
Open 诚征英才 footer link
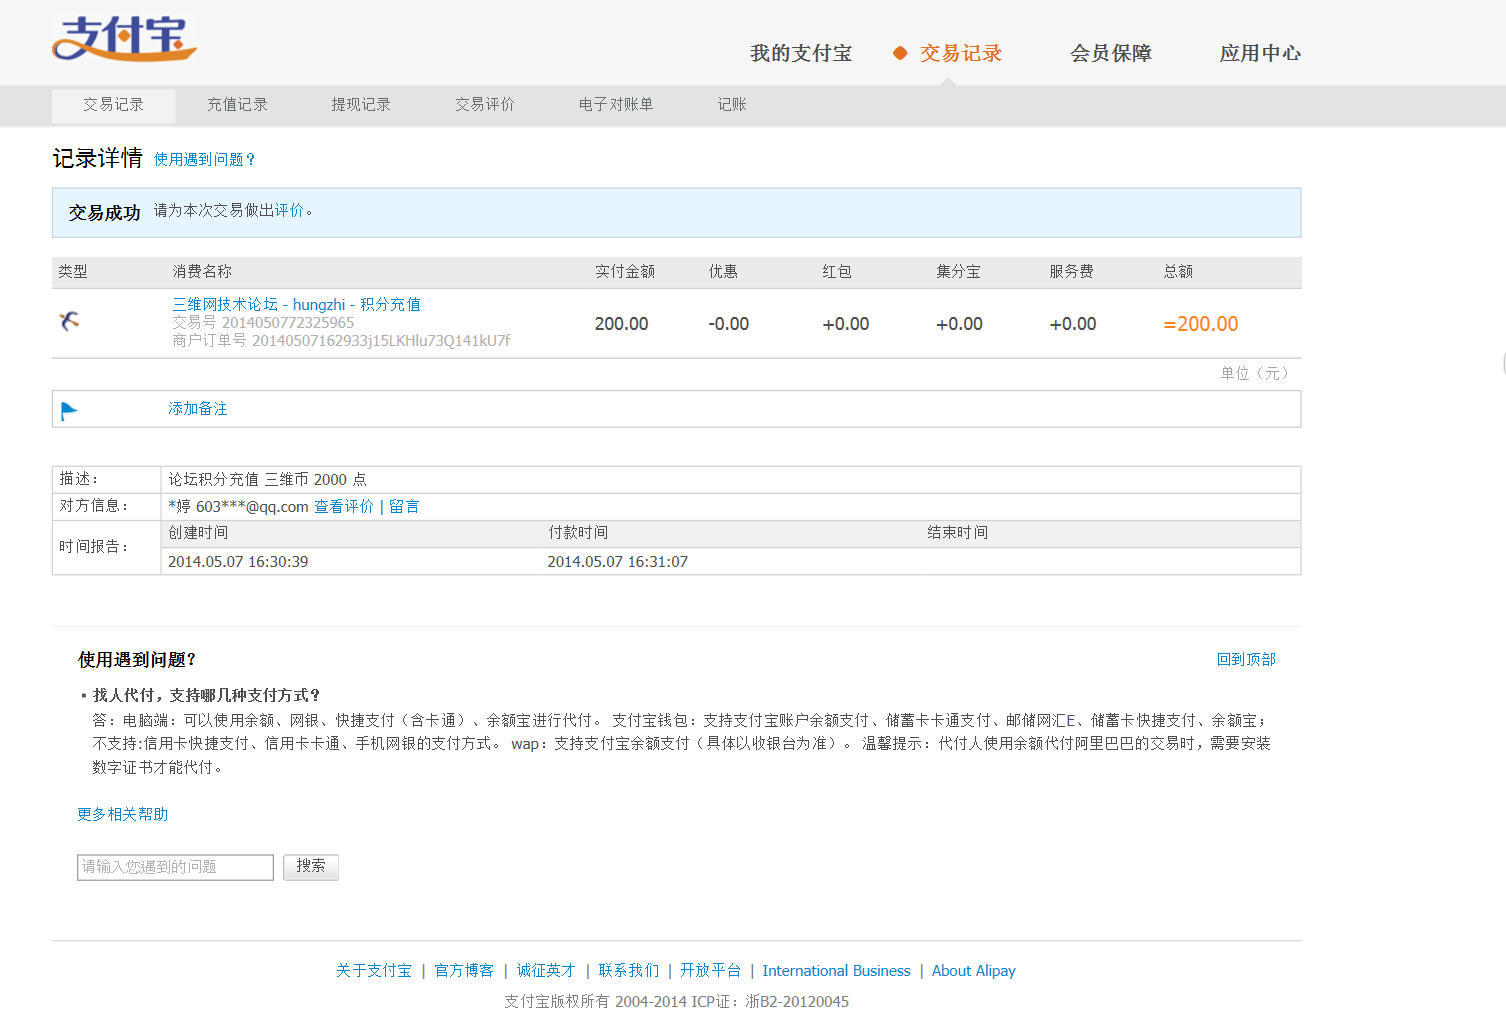tap(546, 971)
